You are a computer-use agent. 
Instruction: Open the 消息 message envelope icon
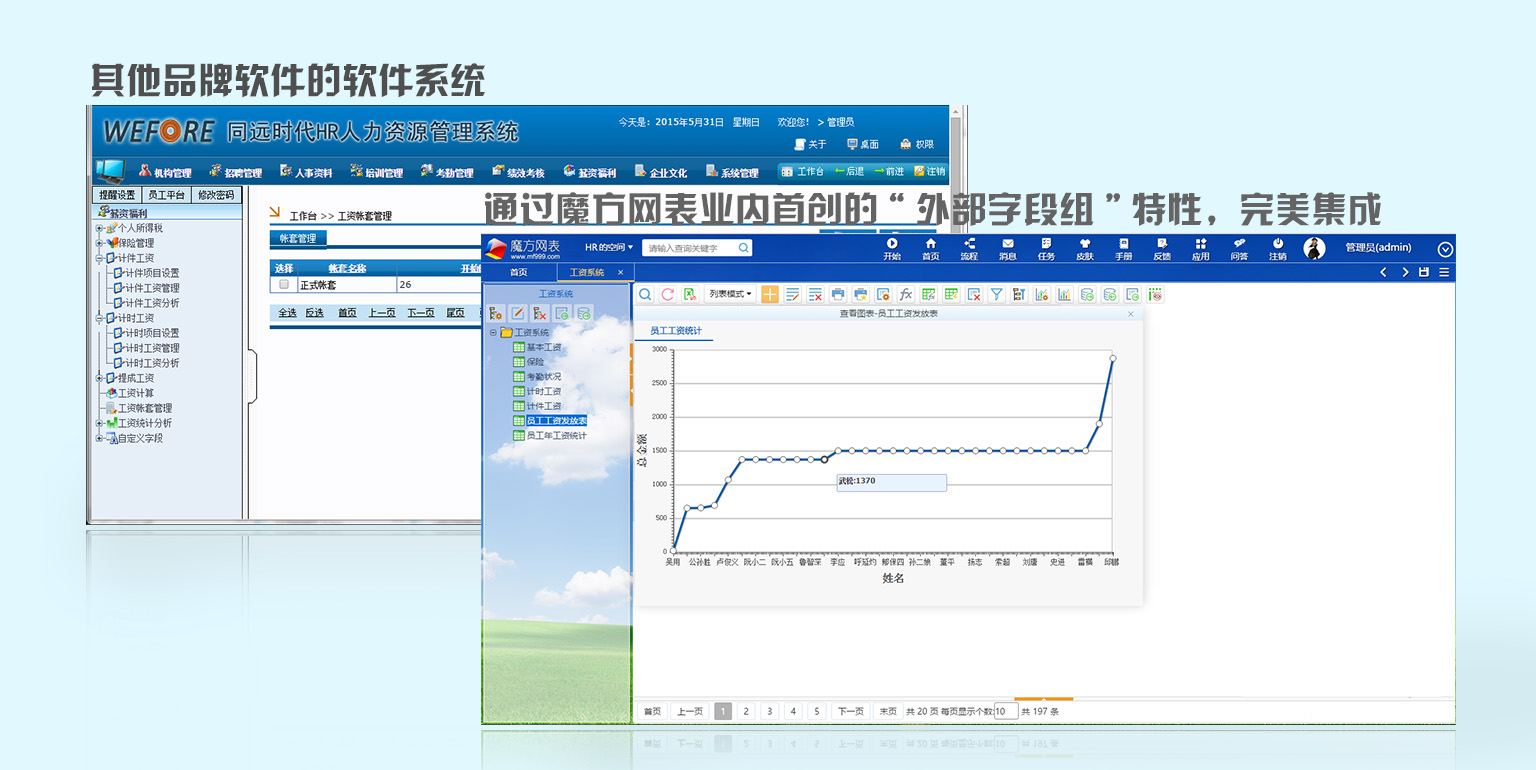[1007, 248]
